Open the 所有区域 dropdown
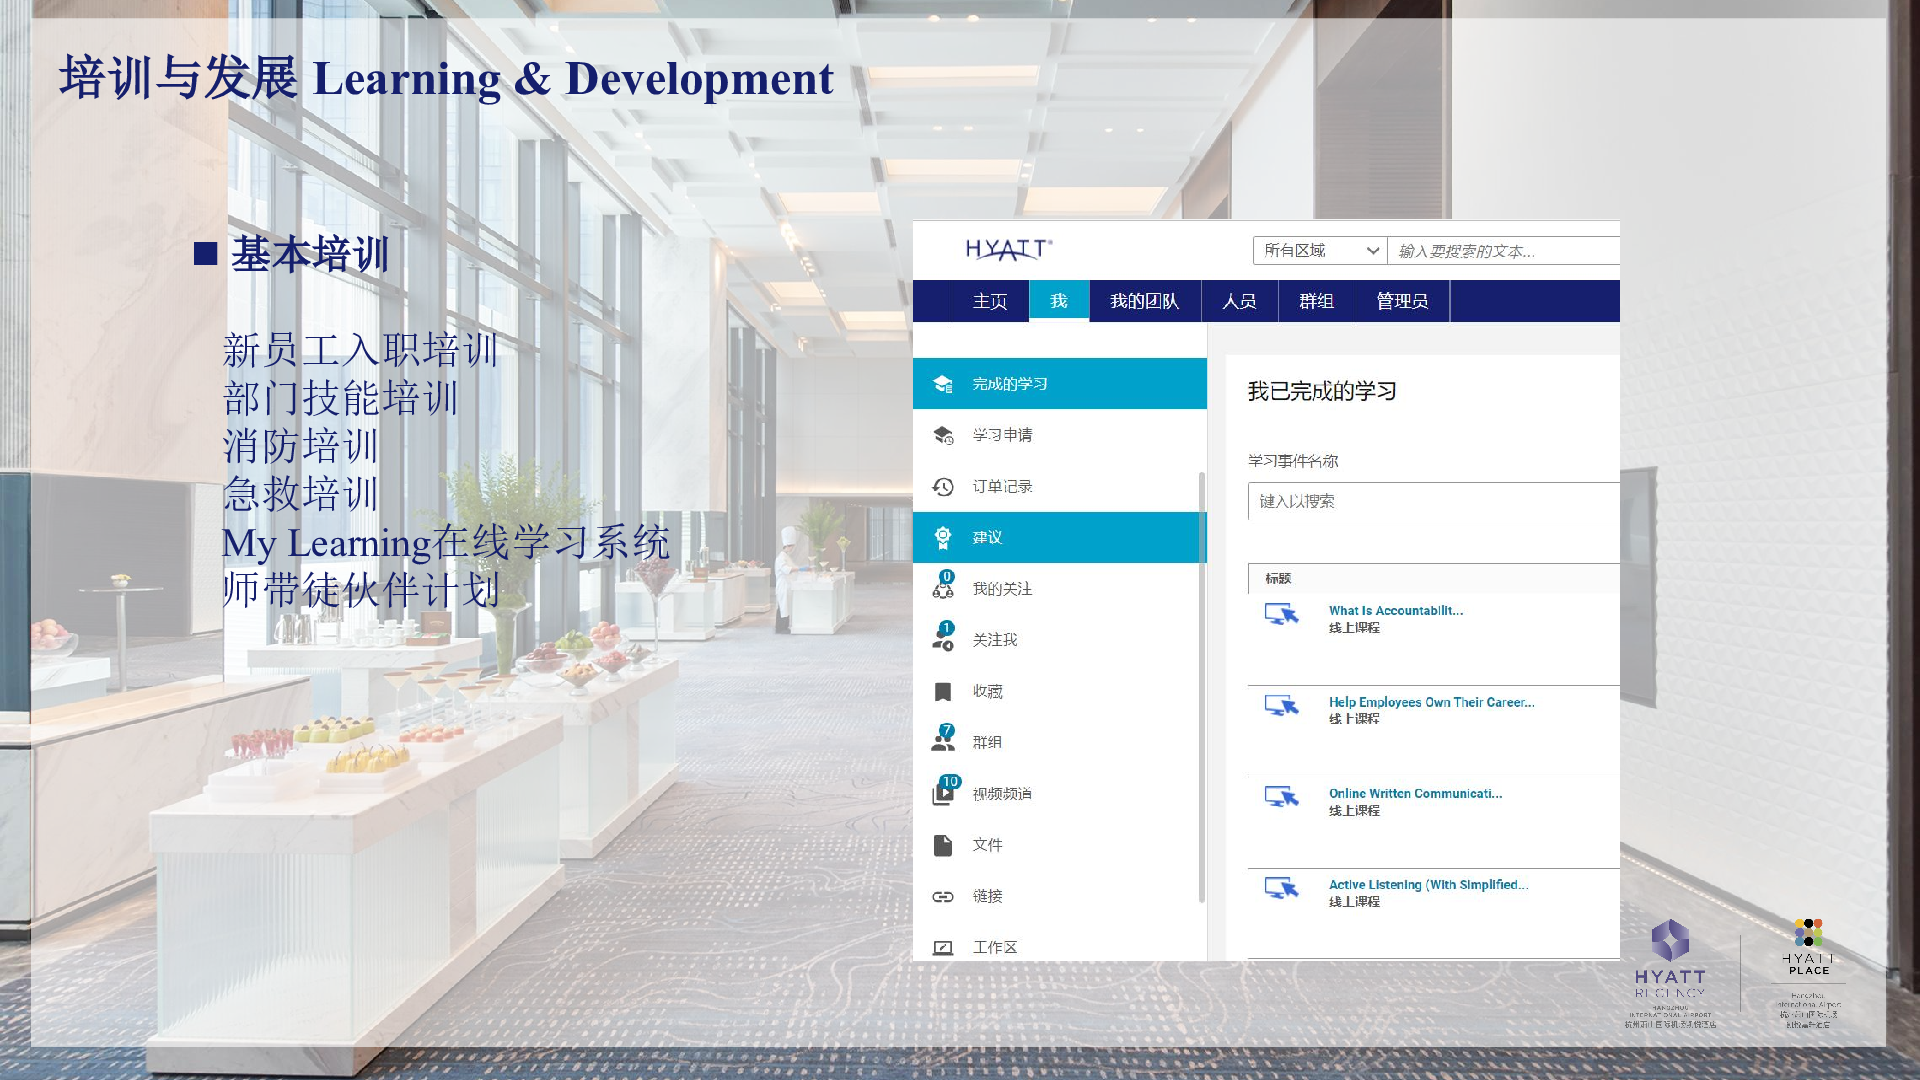 (1319, 250)
